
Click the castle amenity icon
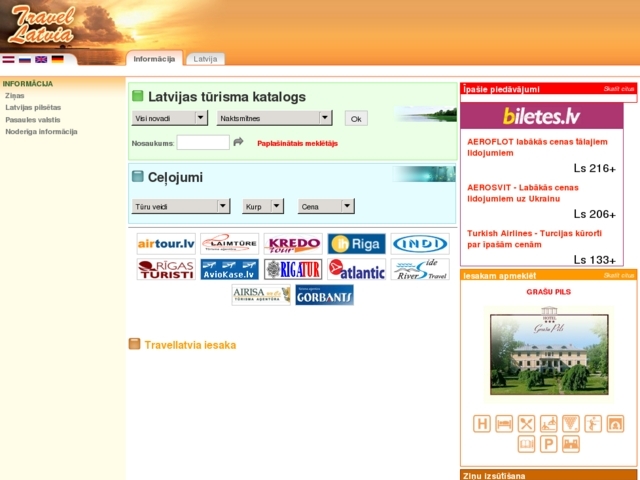571,444
